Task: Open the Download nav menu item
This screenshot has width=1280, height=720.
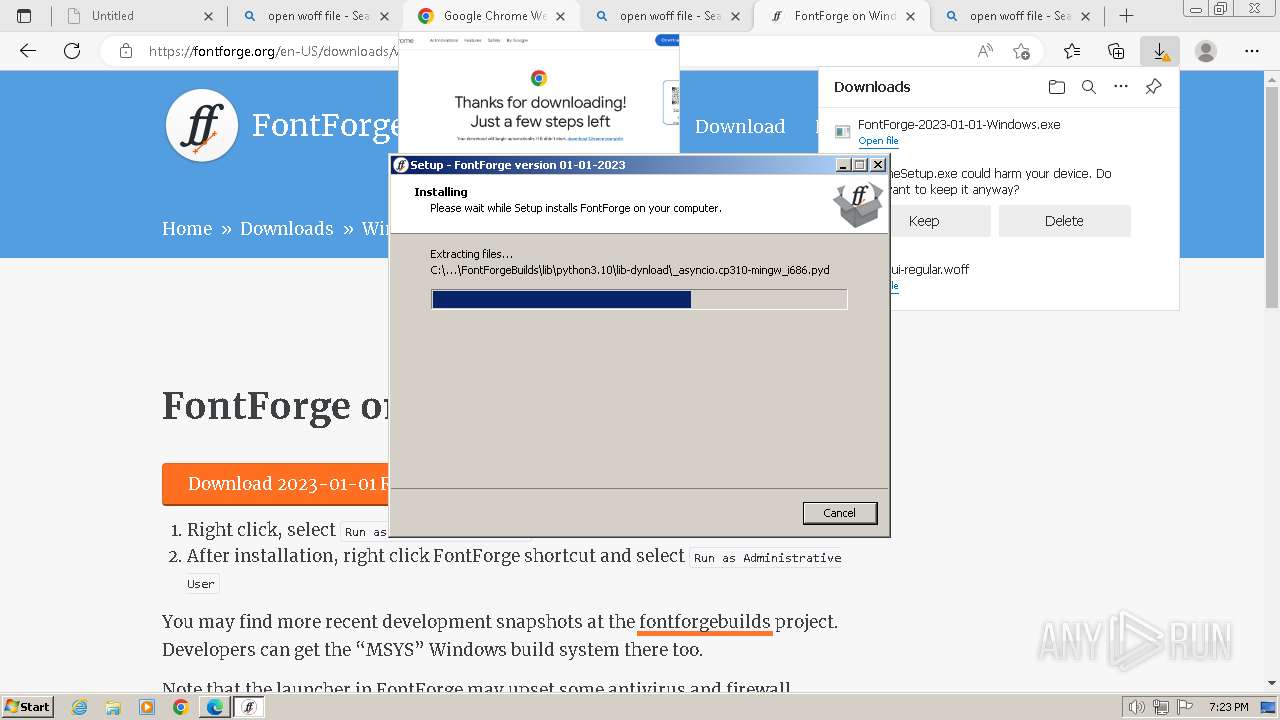Action: click(740, 126)
